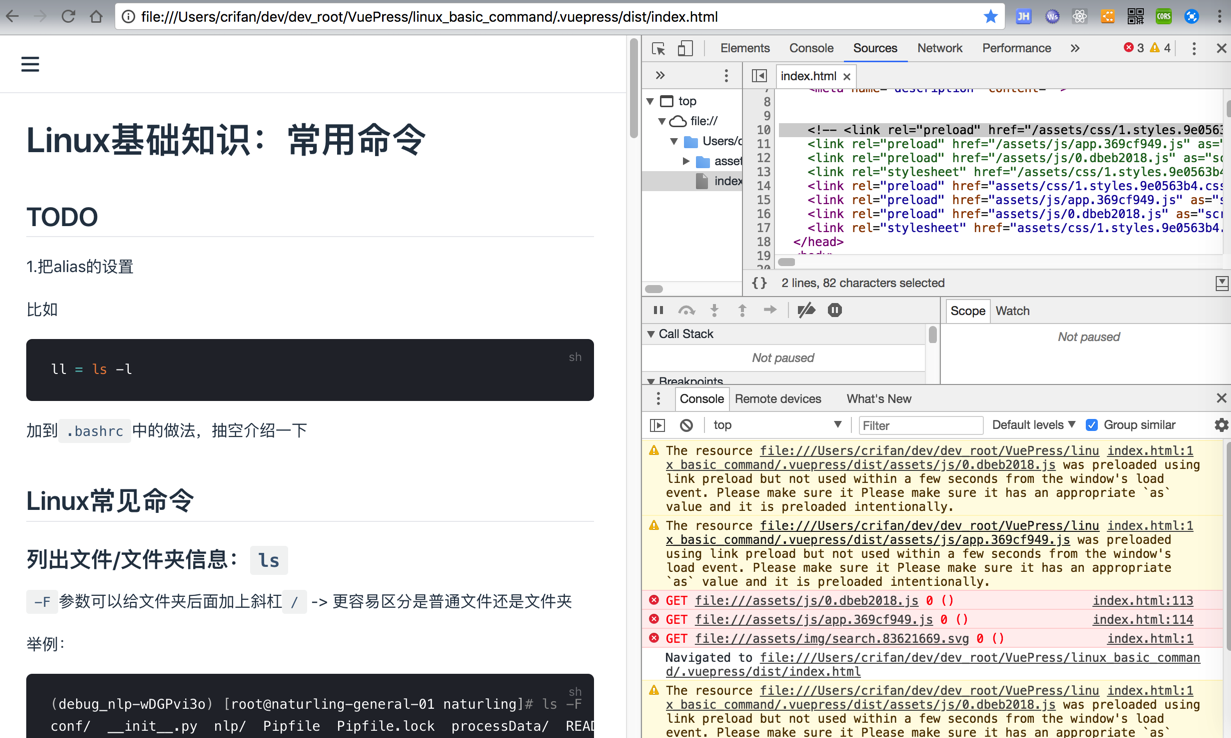
Task: Toggle deactivate breakpoints
Action: 806,311
